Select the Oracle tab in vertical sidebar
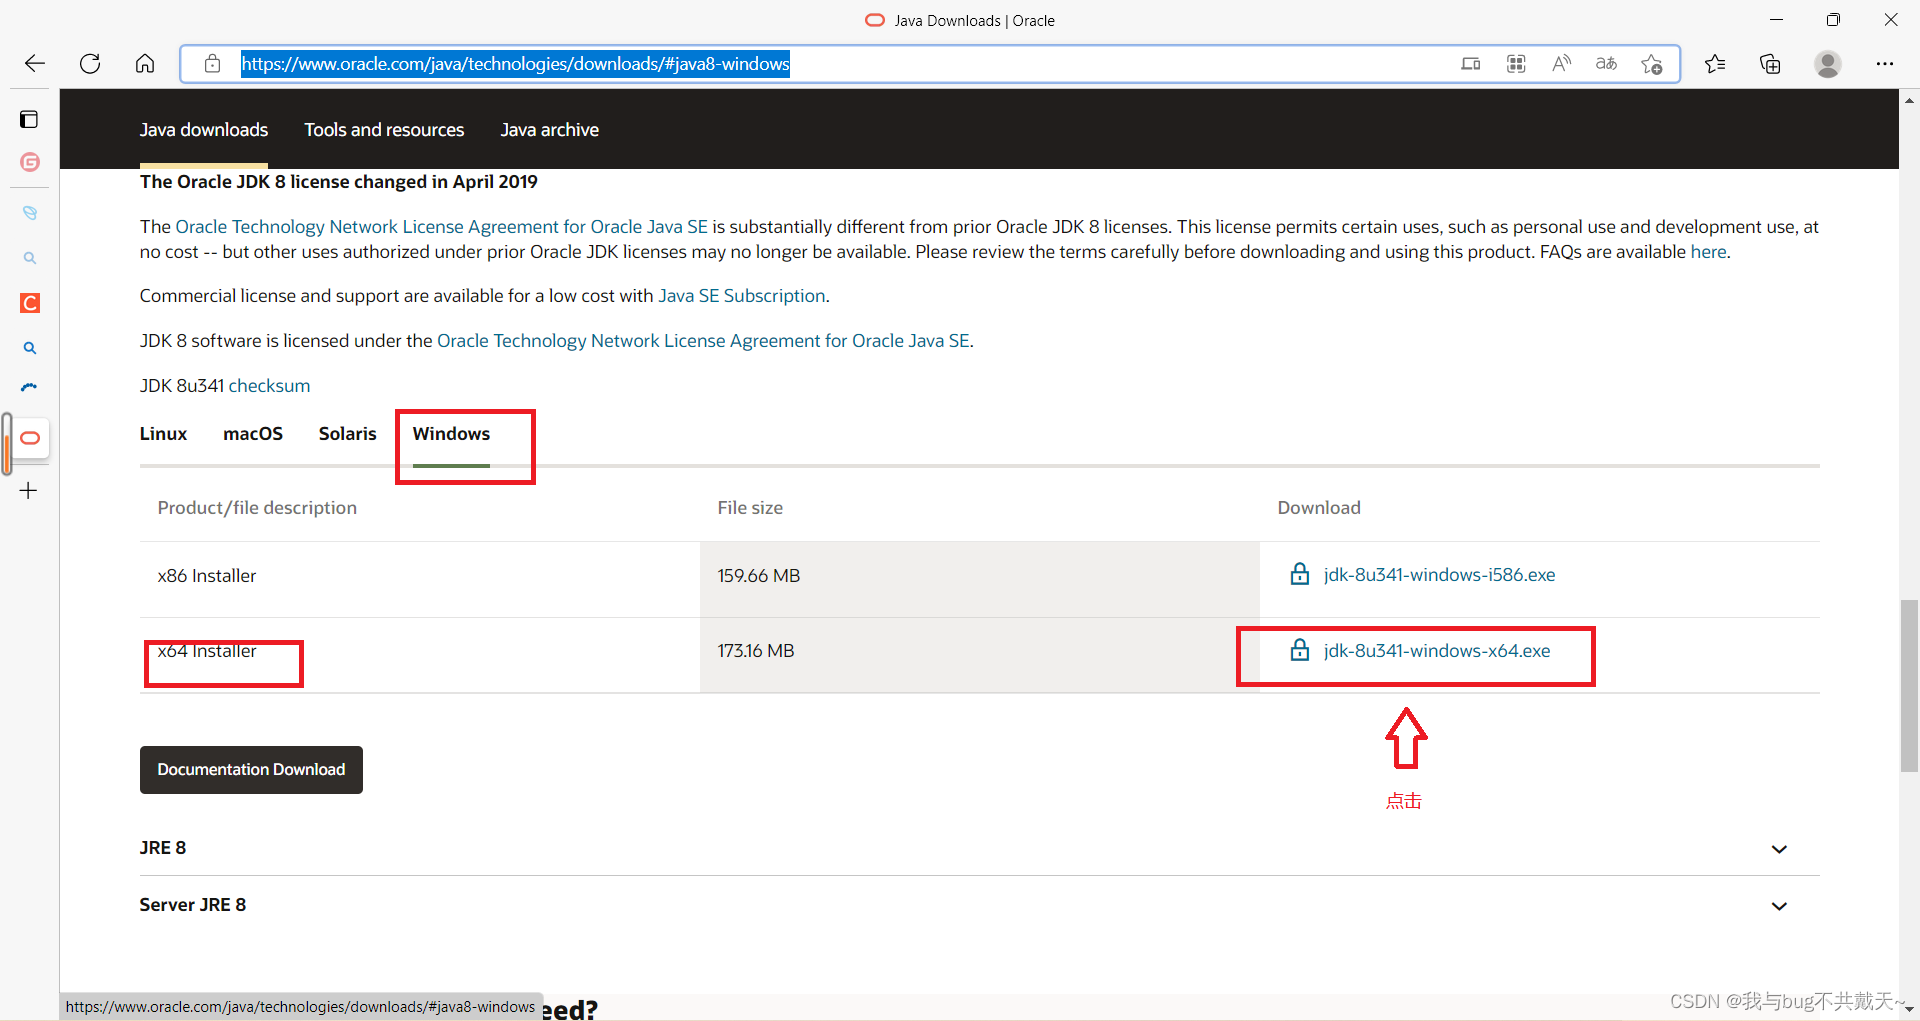The height and width of the screenshot is (1021, 1920). click(30, 438)
